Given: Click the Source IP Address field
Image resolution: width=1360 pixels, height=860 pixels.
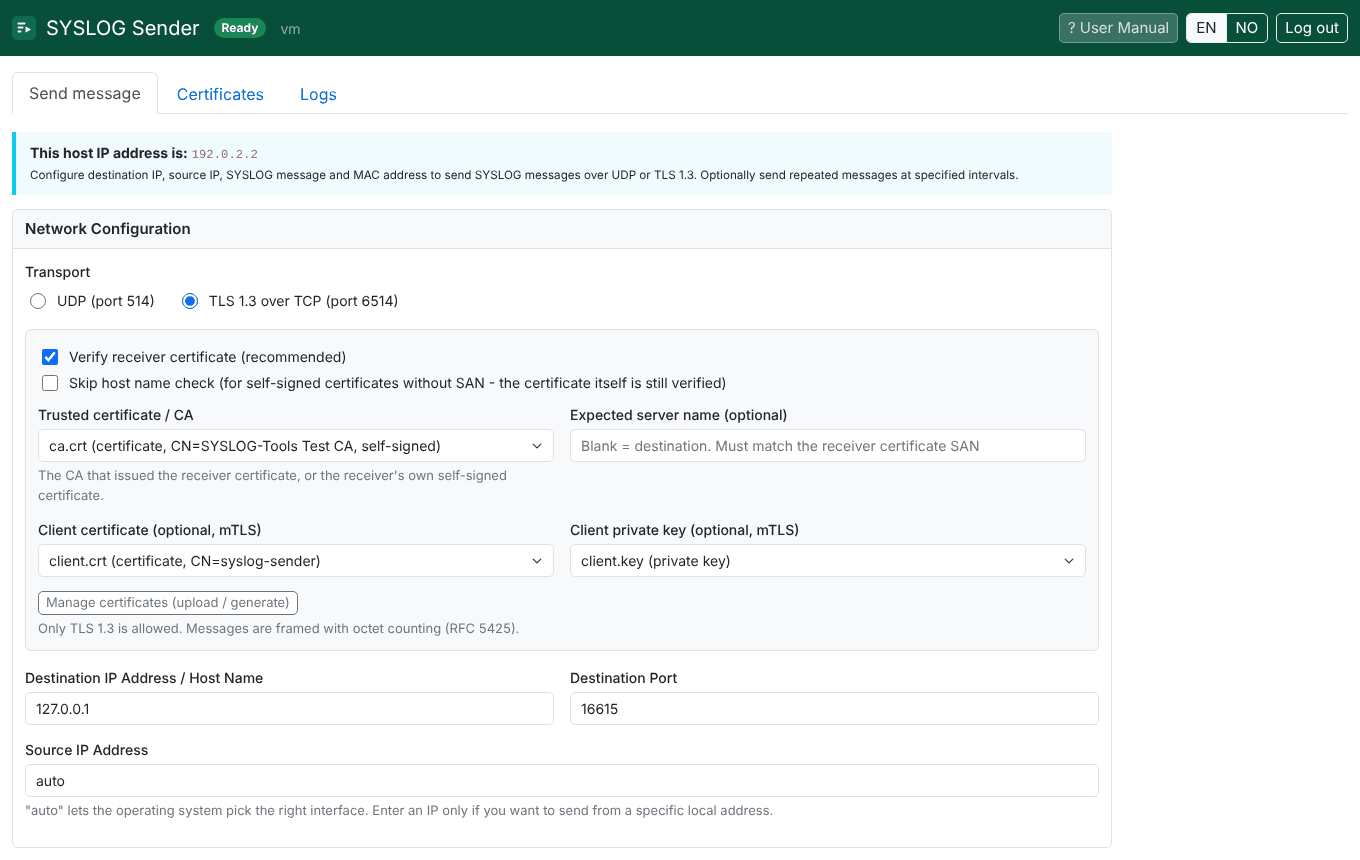Looking at the screenshot, I should pos(562,781).
